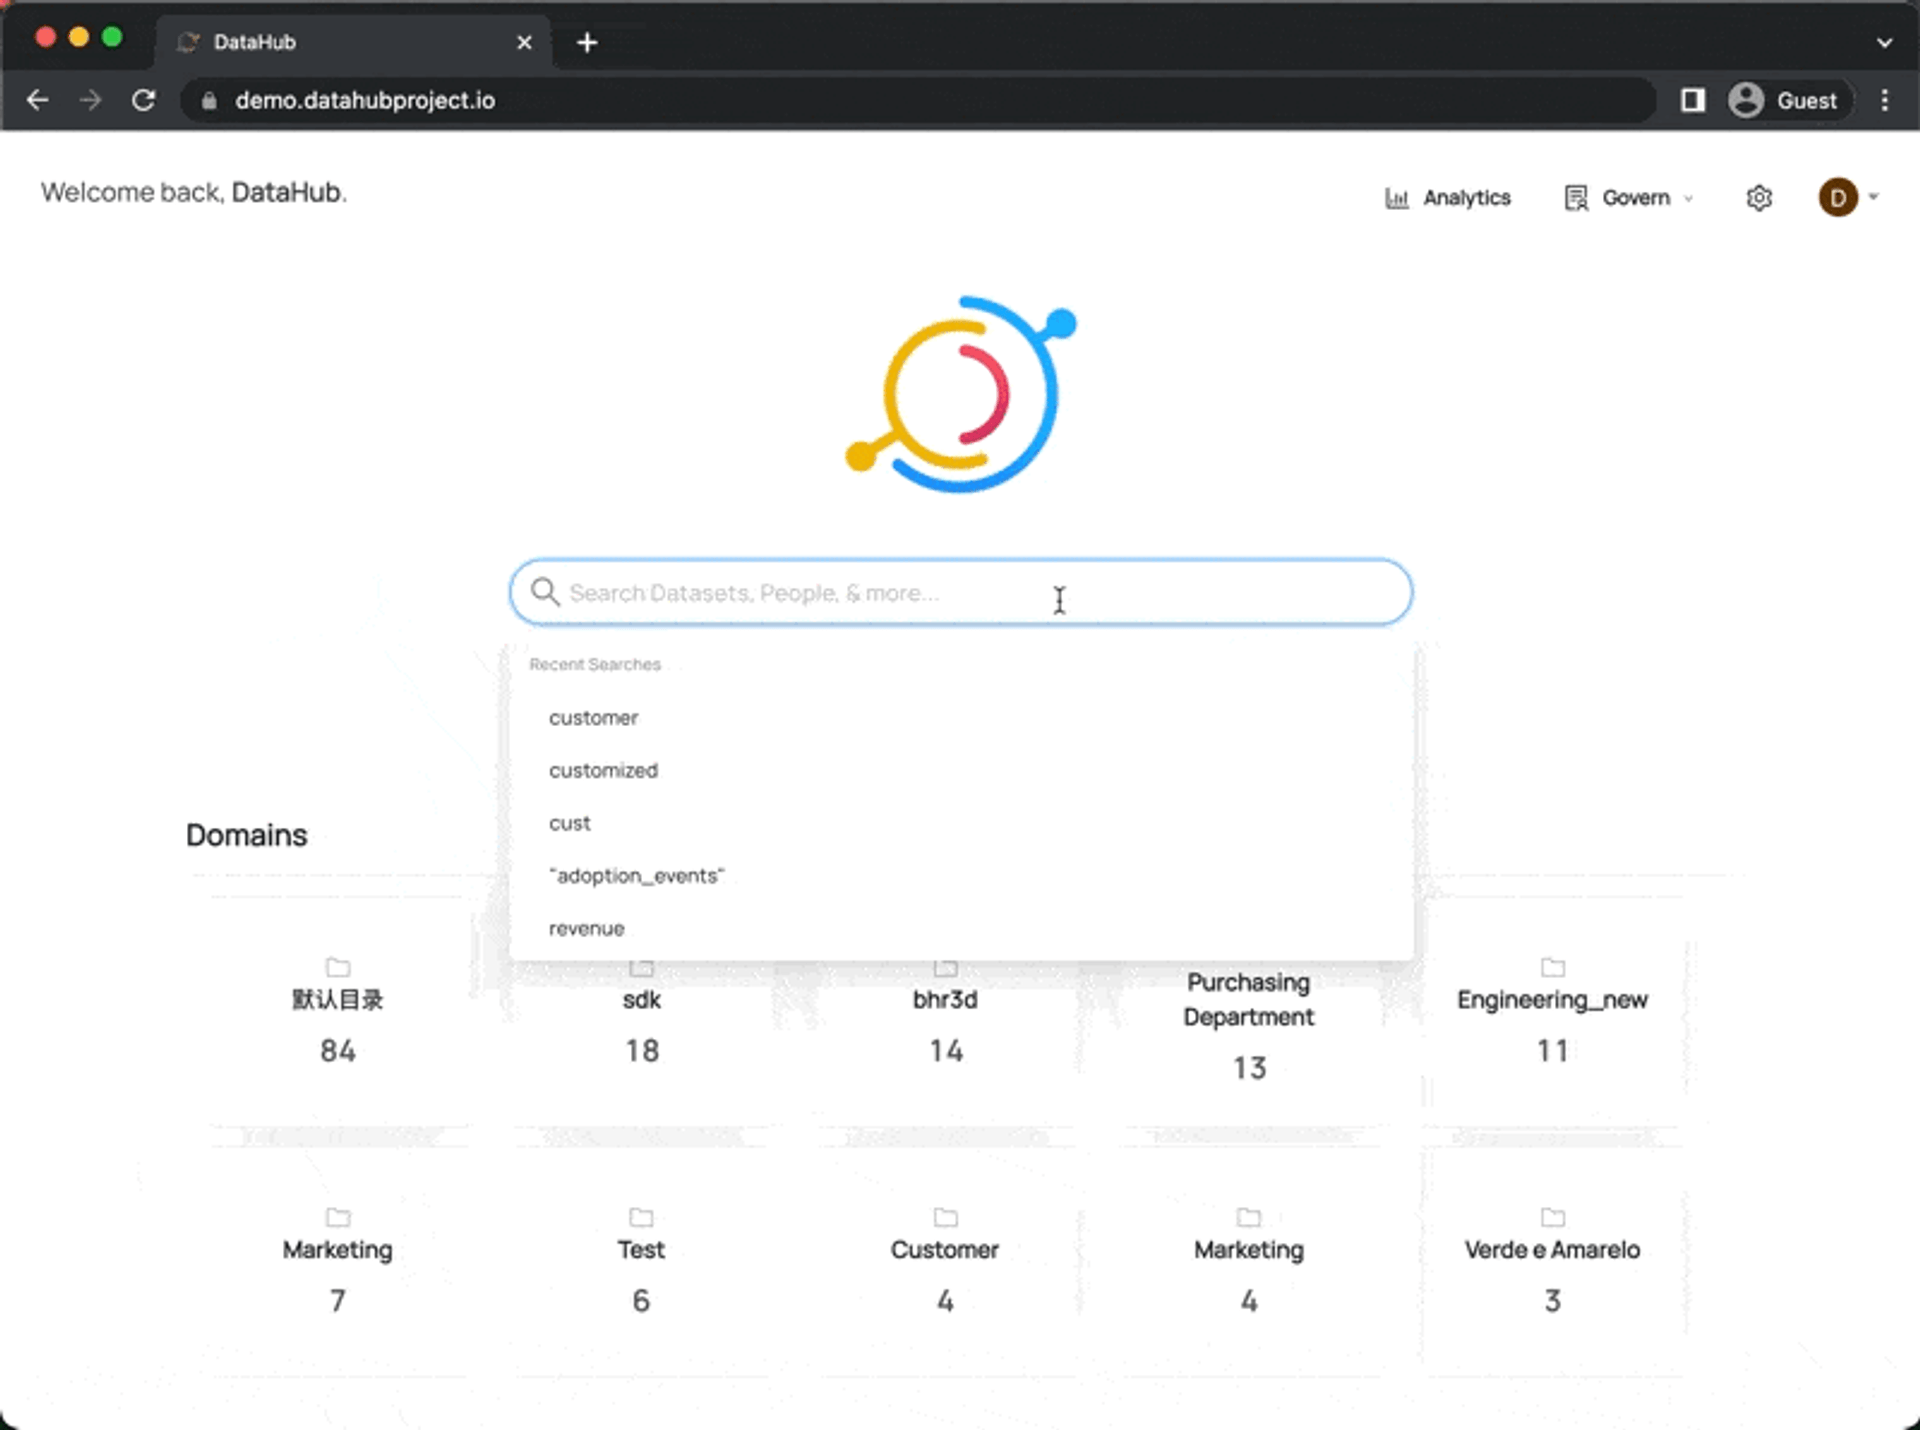Open the Marketing domain with 4 entities
The height and width of the screenshot is (1430, 1920).
click(1249, 1262)
